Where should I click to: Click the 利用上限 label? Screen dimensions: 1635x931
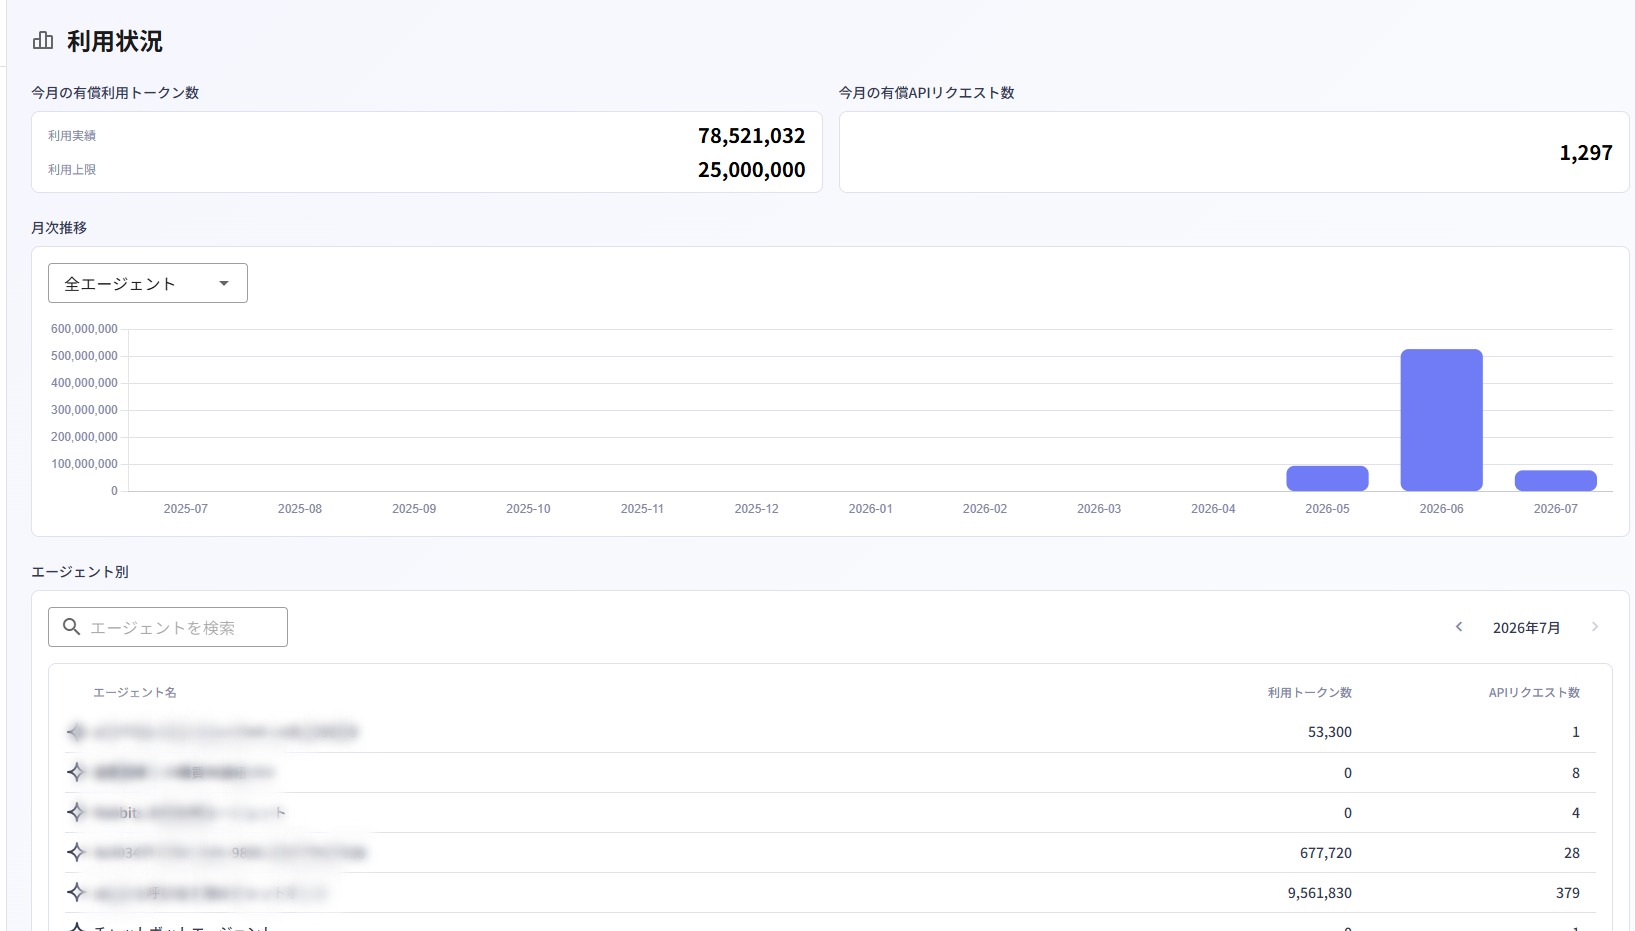coord(72,170)
